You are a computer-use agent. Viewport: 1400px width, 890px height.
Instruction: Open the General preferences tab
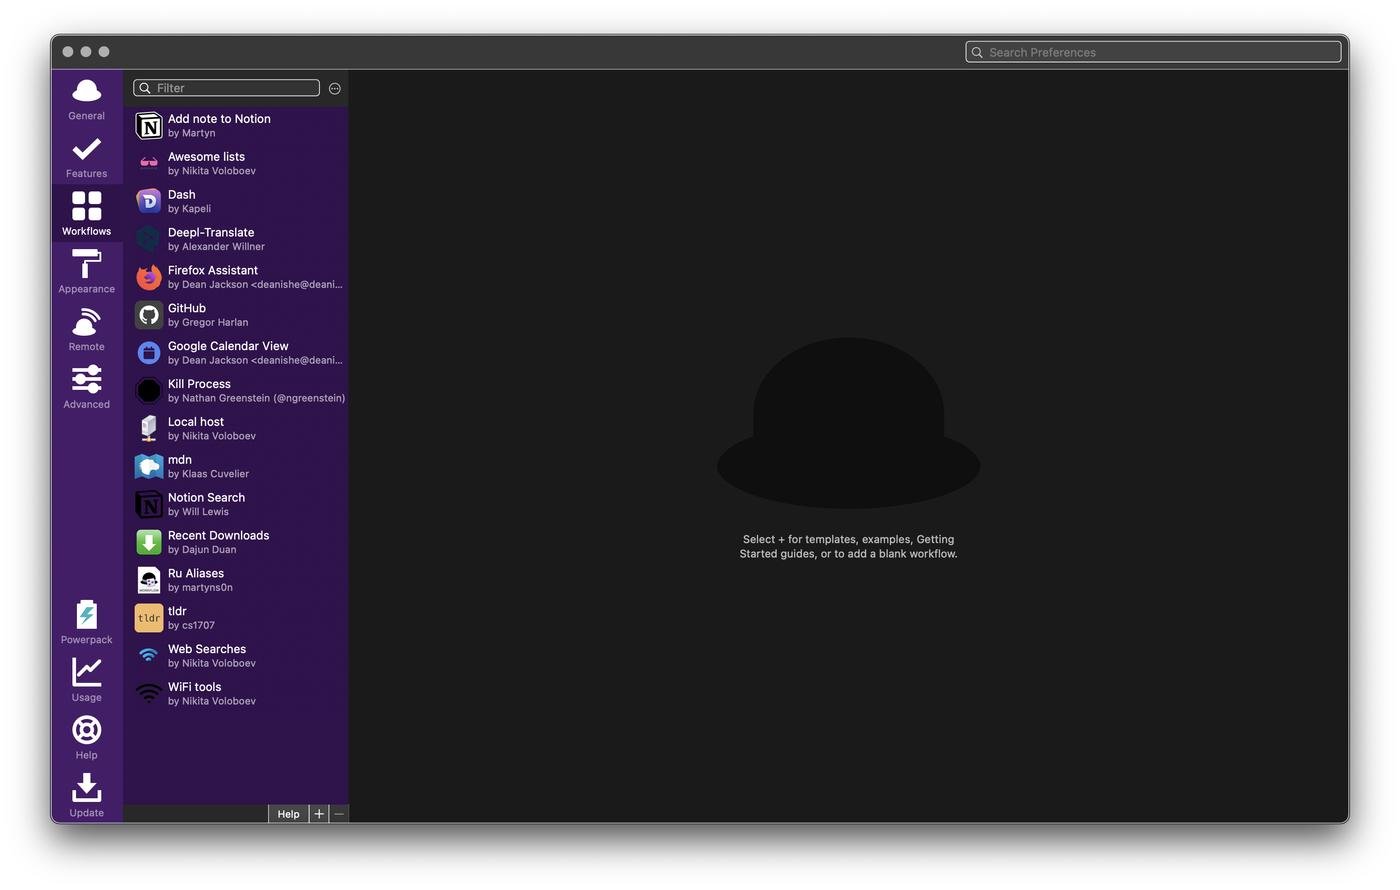pos(86,98)
